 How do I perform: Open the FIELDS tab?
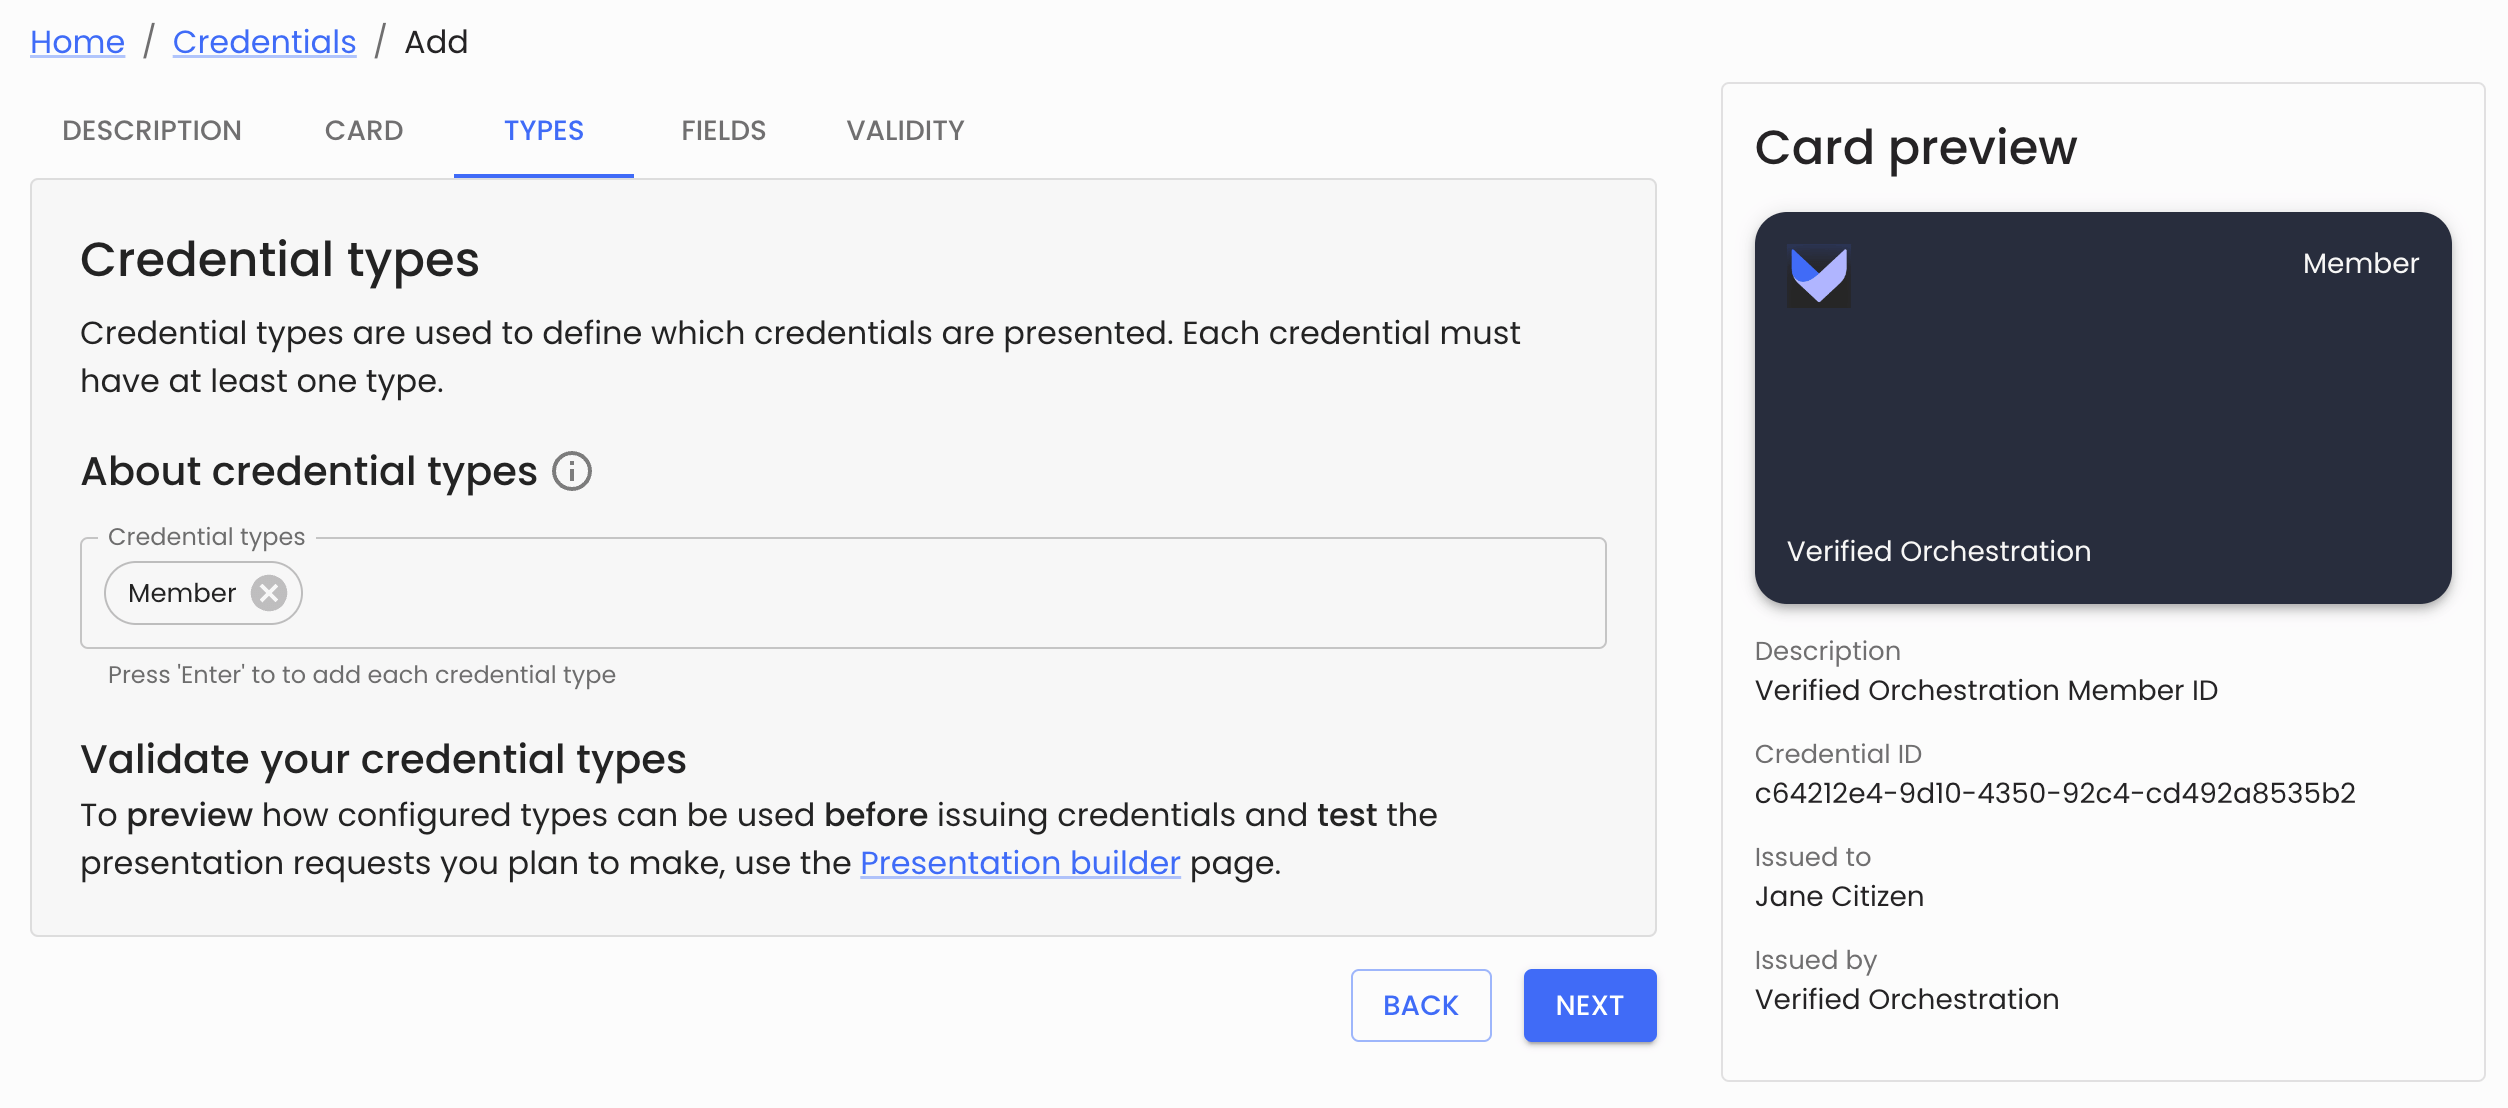click(723, 130)
